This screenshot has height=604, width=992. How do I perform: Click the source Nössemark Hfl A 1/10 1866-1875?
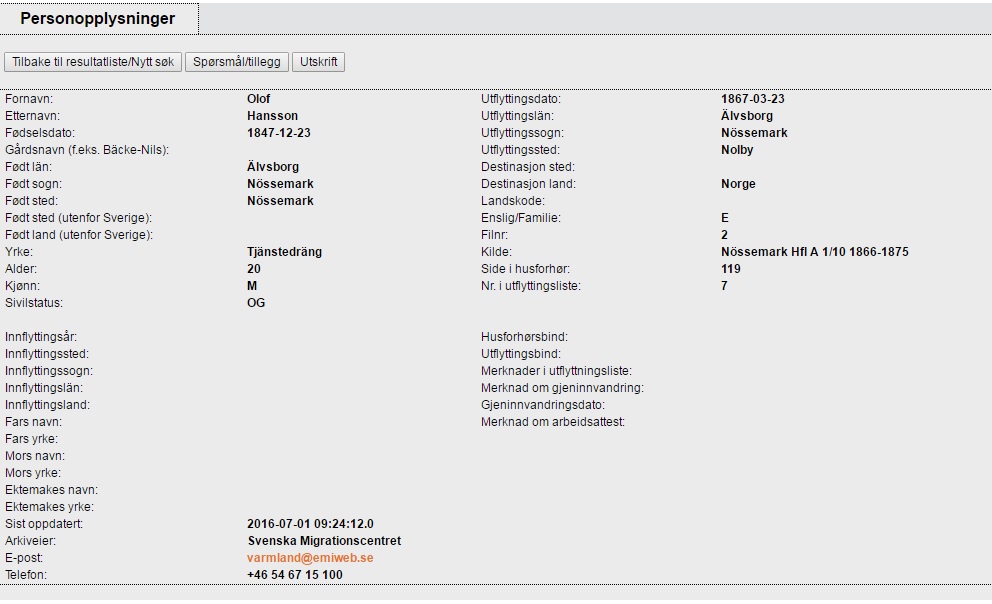(814, 252)
